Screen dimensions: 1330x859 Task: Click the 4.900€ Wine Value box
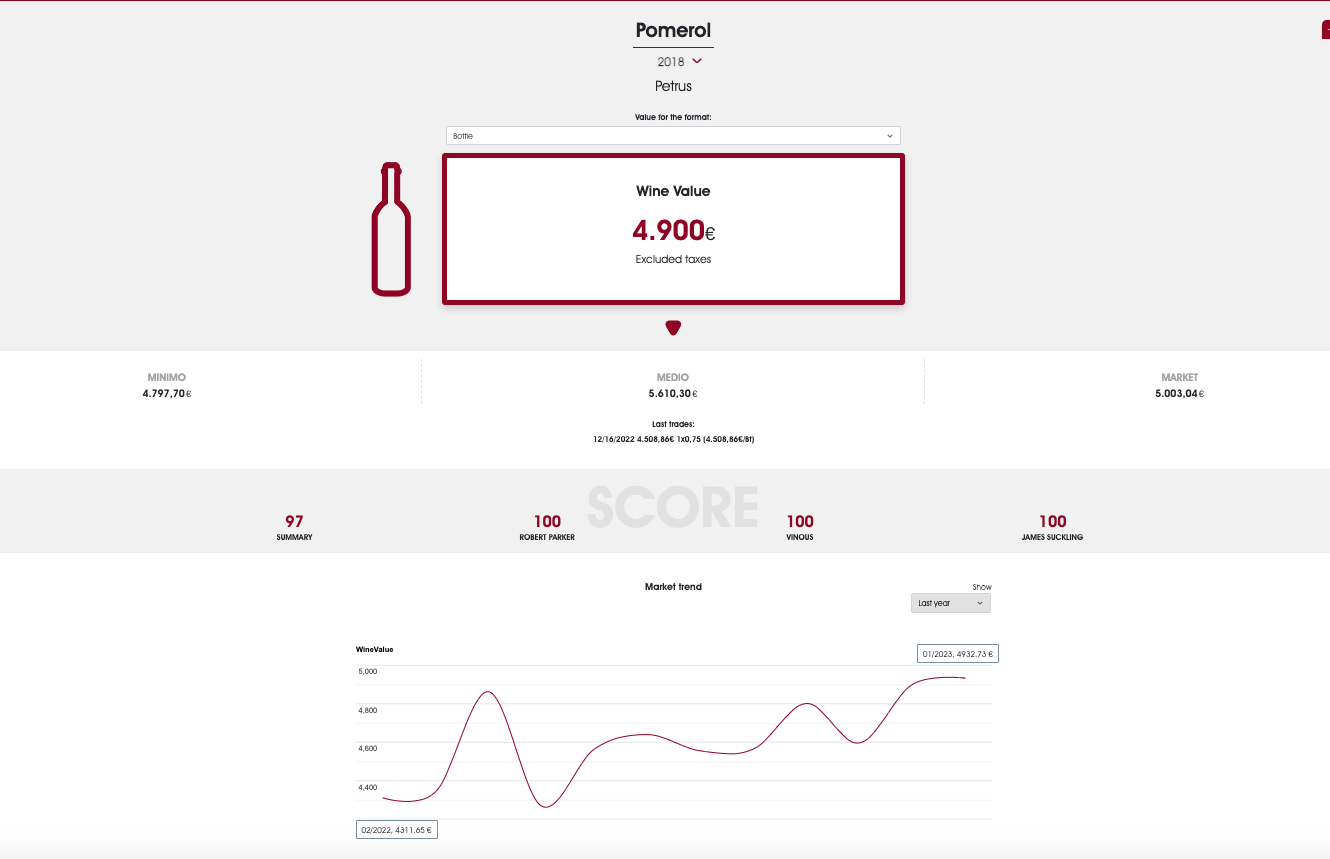pos(673,229)
